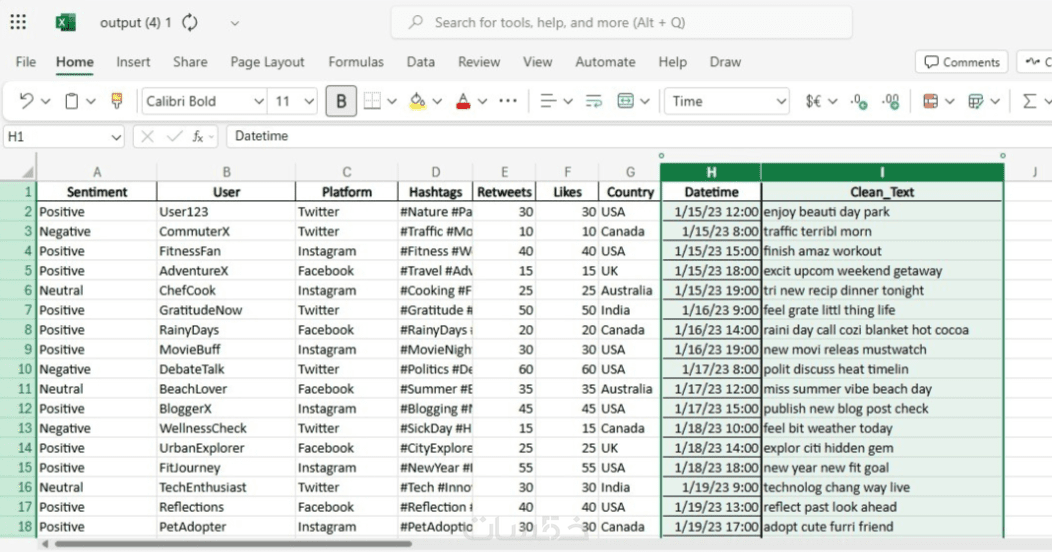This screenshot has height=552, width=1052.
Task: Switch to the Formulas tab
Action: 356,62
